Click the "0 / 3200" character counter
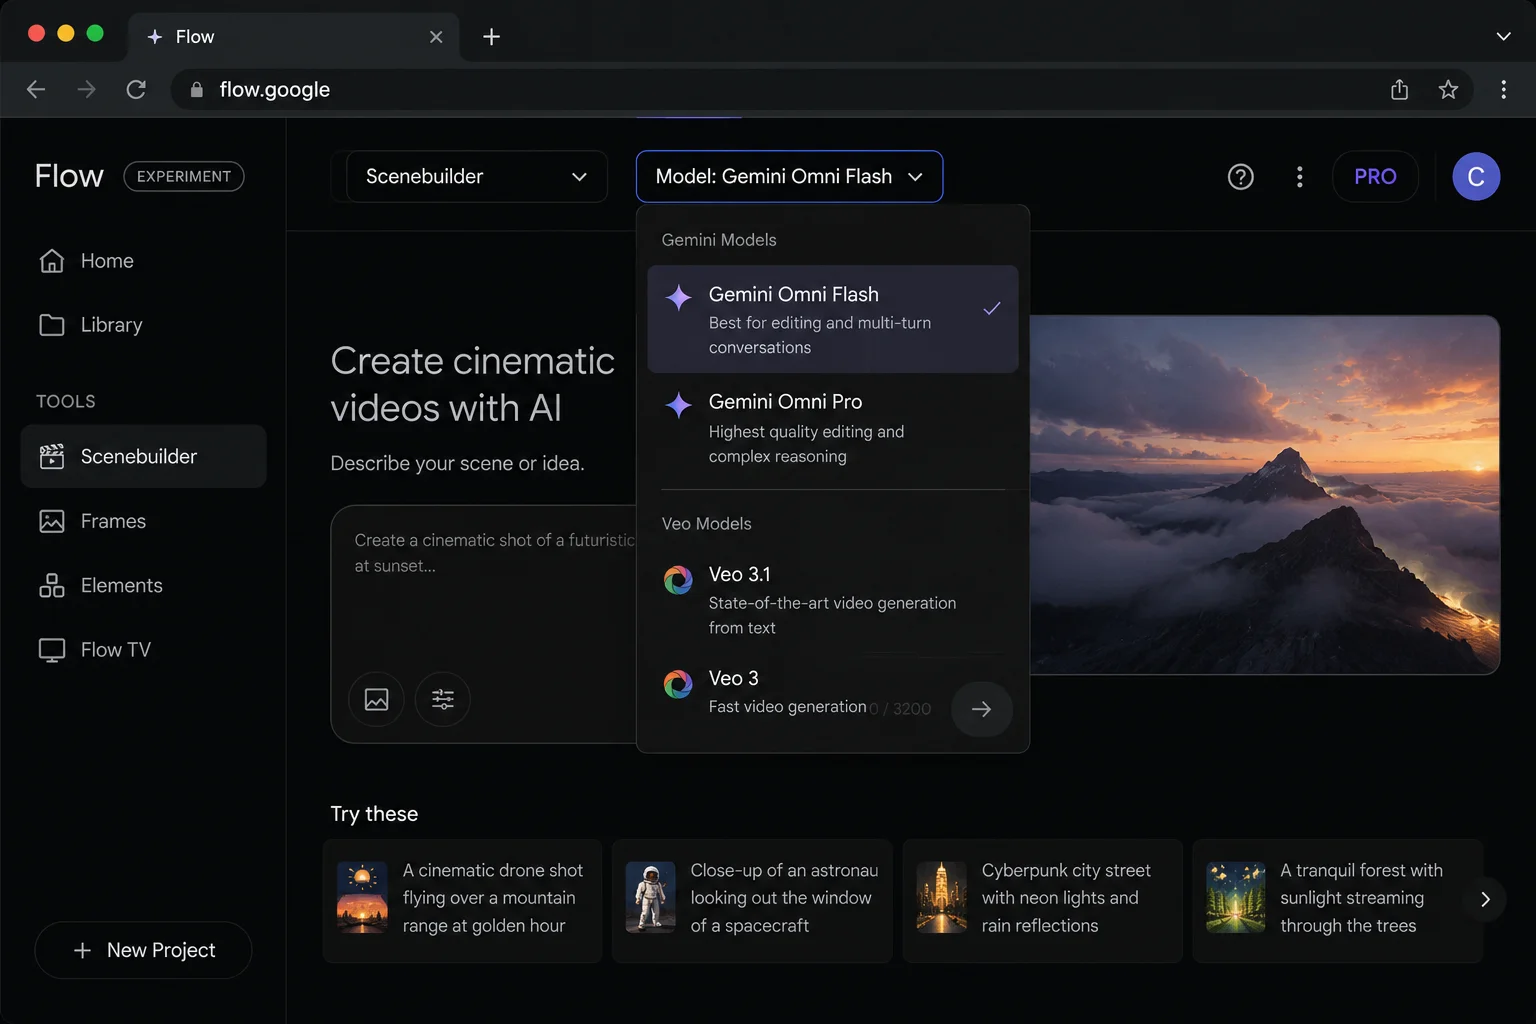This screenshot has height=1024, width=1536. point(900,709)
